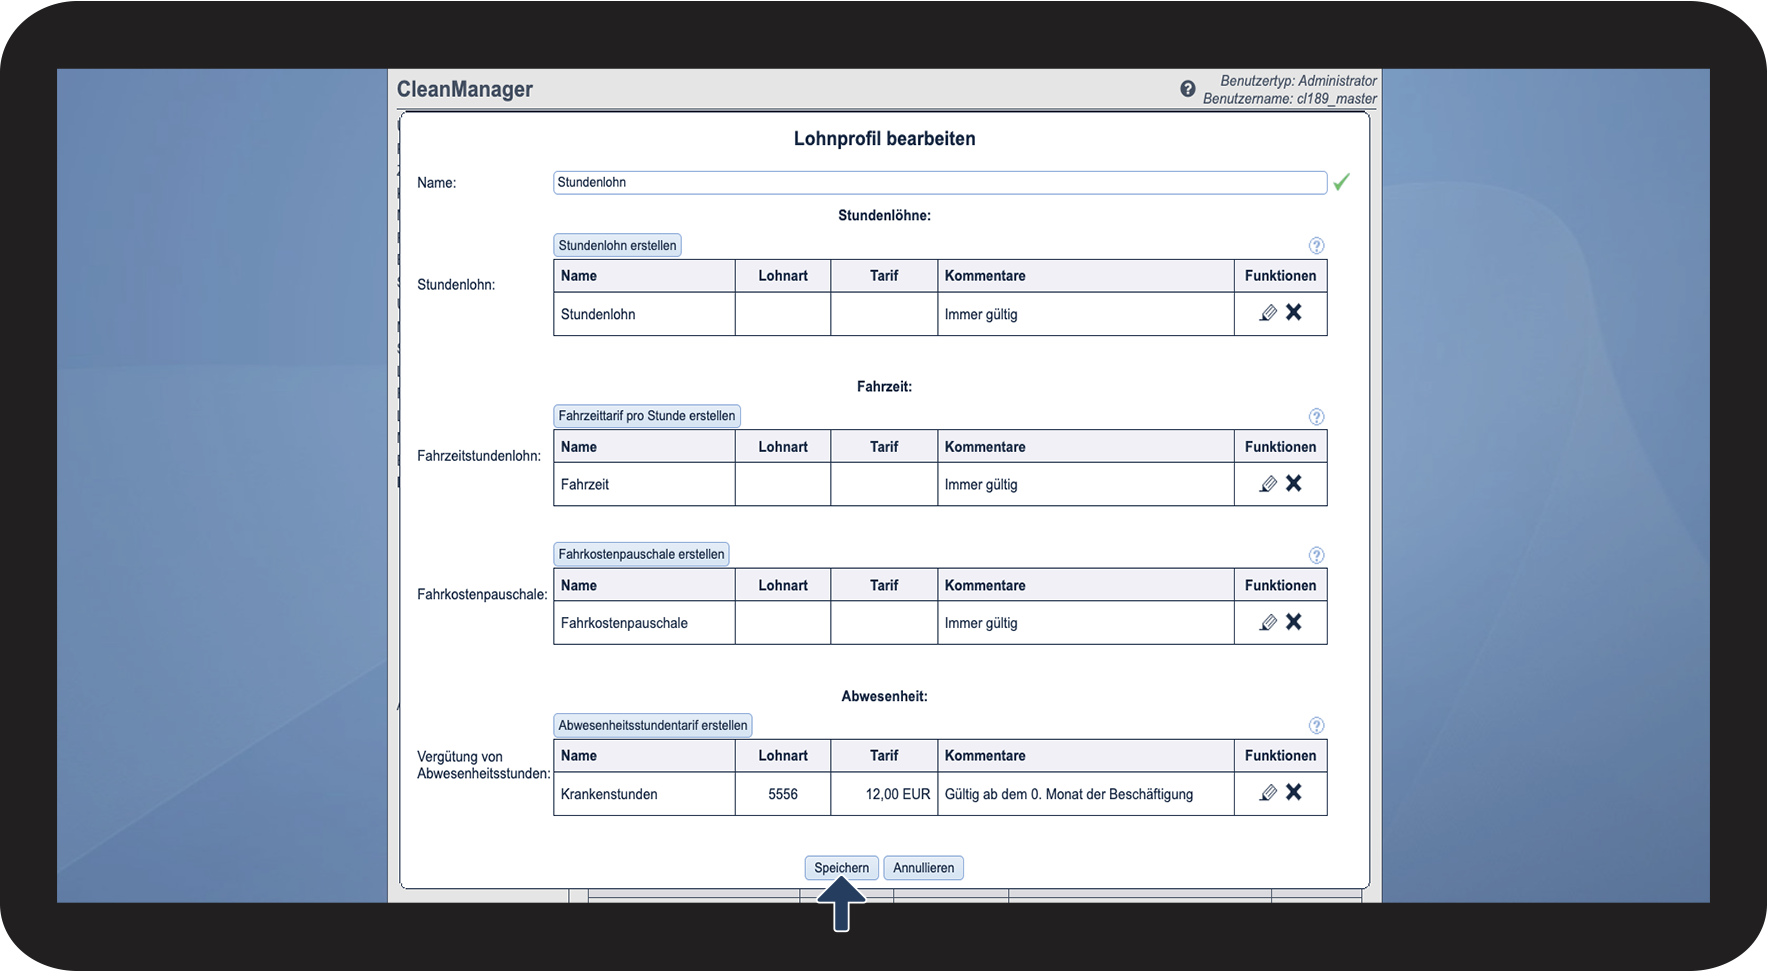Delete the Stundenlohn row entry

coord(1294,313)
